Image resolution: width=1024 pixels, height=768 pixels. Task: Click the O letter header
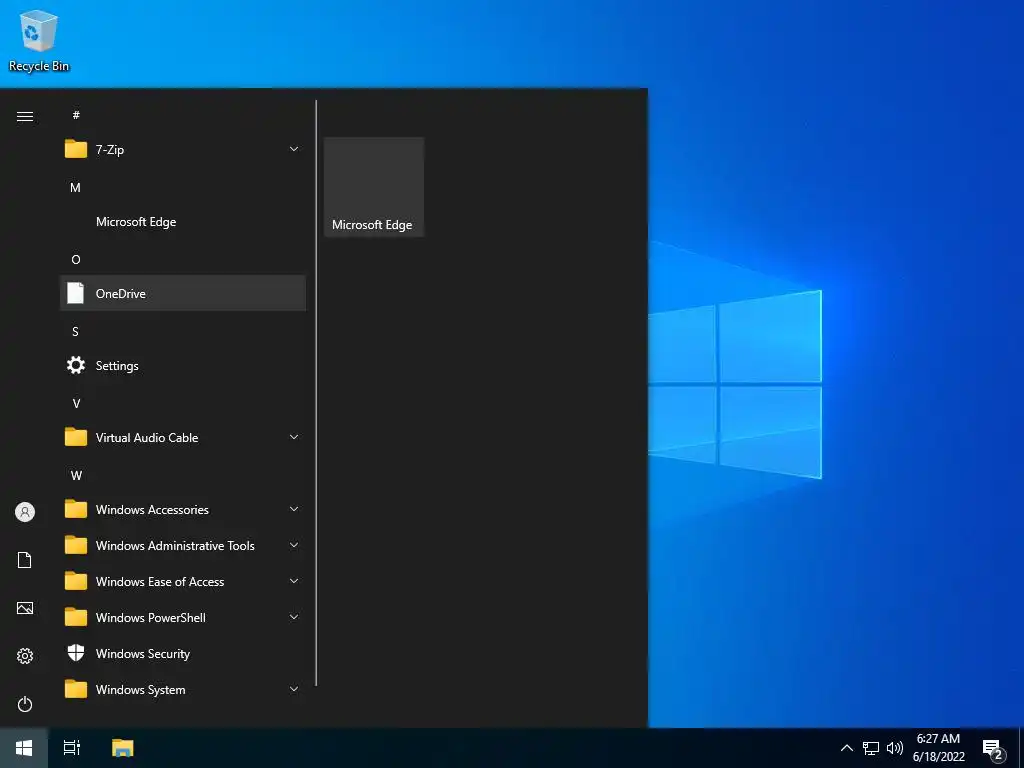coord(76,259)
